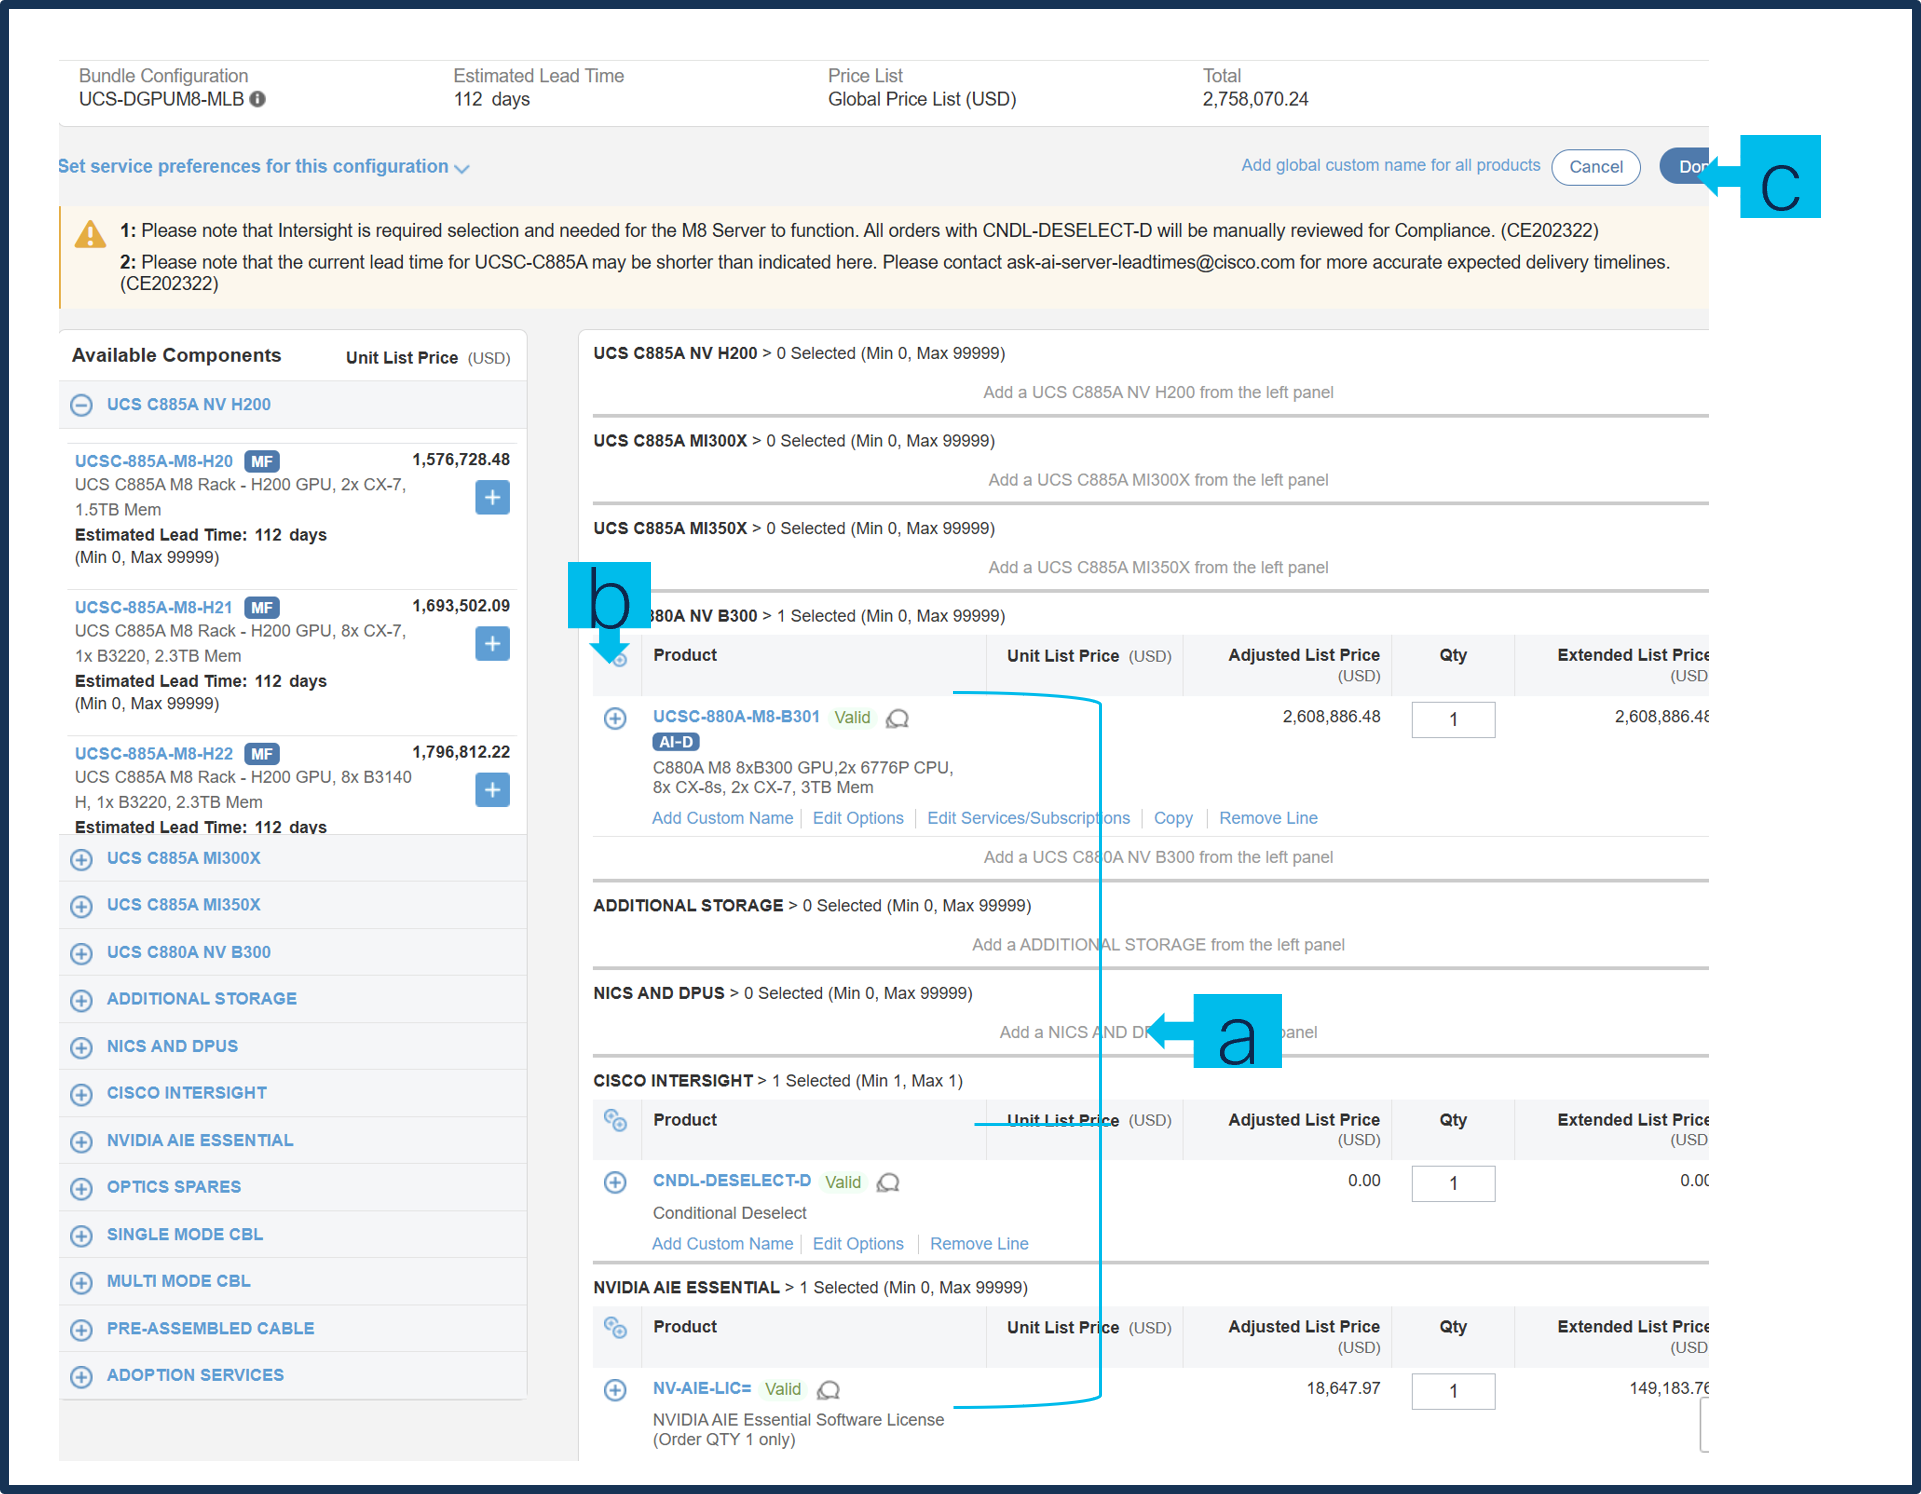Click plus button to add UCSC-885A-M8-H20
1921x1494 pixels.
pyautogui.click(x=492, y=497)
